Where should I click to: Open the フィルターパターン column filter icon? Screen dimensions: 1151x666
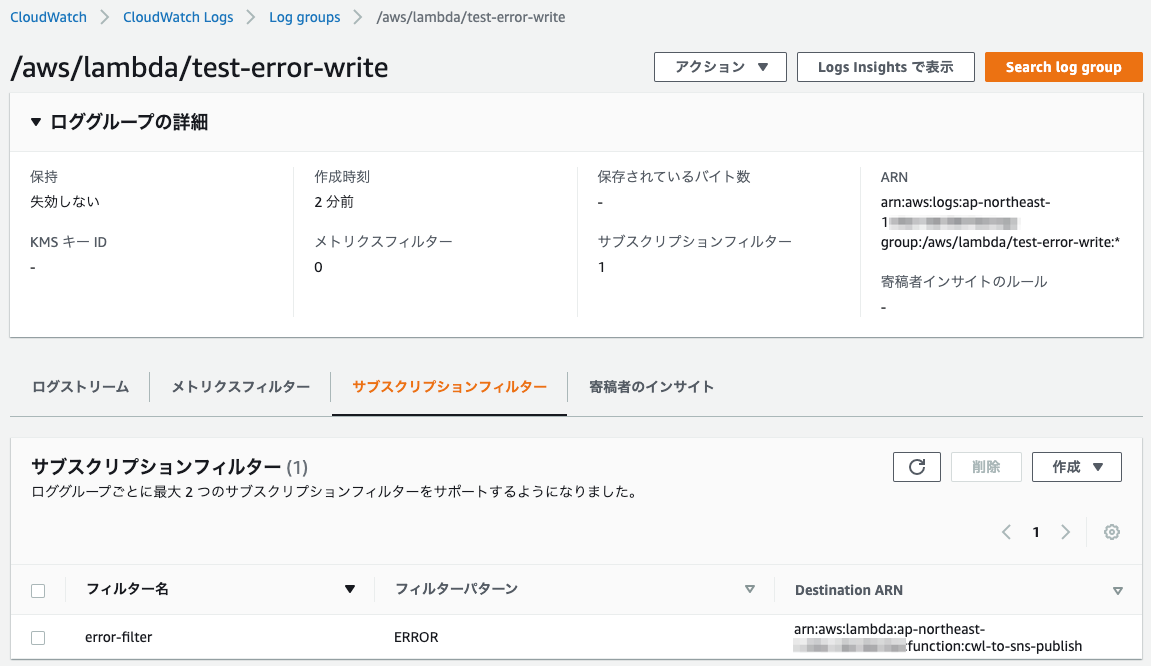click(x=749, y=589)
